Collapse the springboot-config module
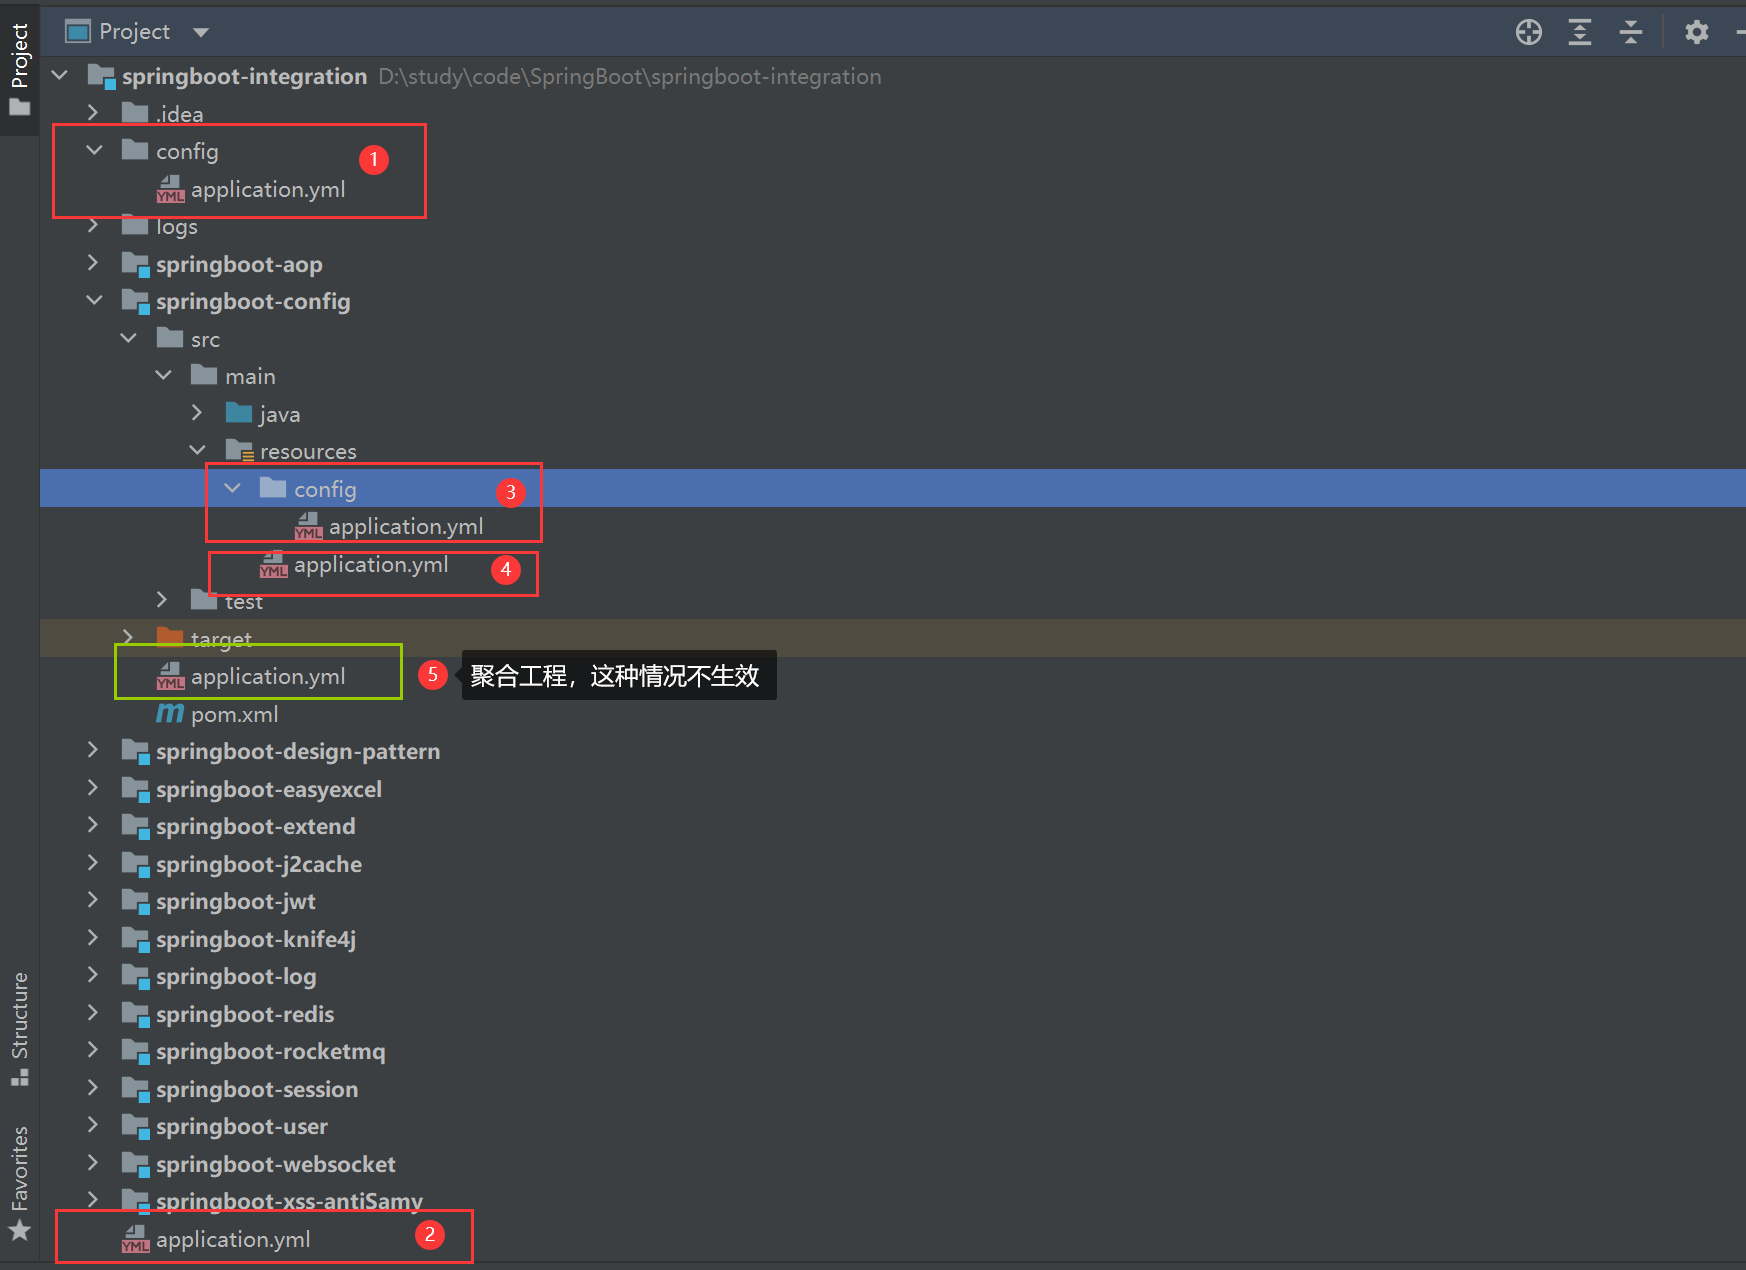Viewport: 1746px width, 1270px height. click(94, 300)
